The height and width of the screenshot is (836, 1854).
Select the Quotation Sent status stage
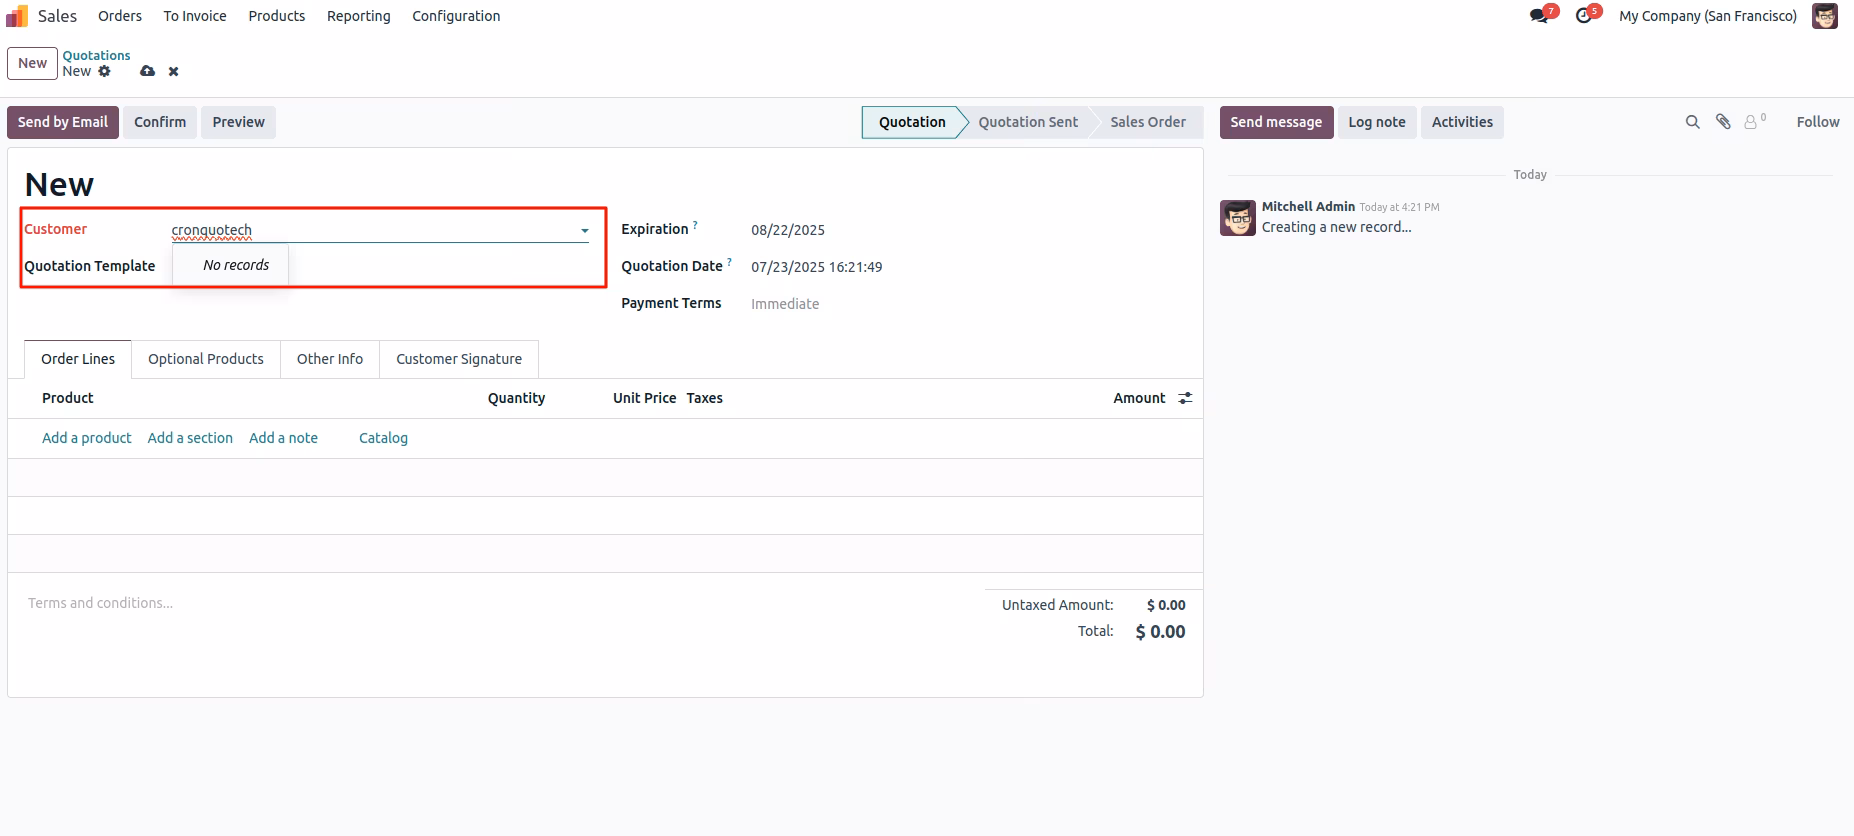coord(1028,122)
